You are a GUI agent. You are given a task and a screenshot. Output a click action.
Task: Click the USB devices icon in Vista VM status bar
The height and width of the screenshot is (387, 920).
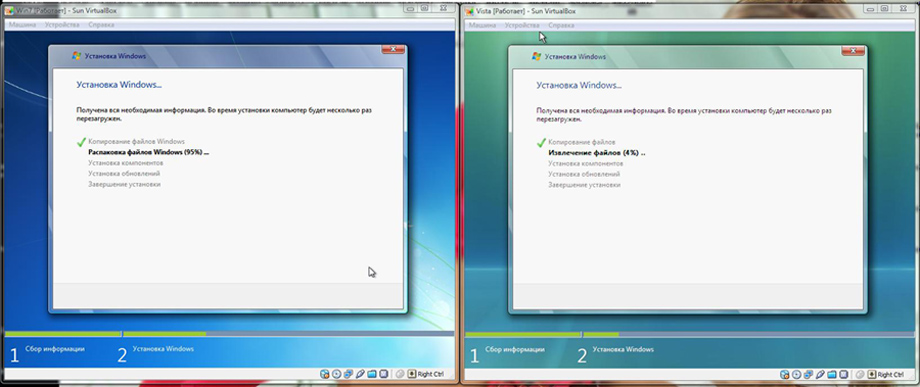(820, 374)
